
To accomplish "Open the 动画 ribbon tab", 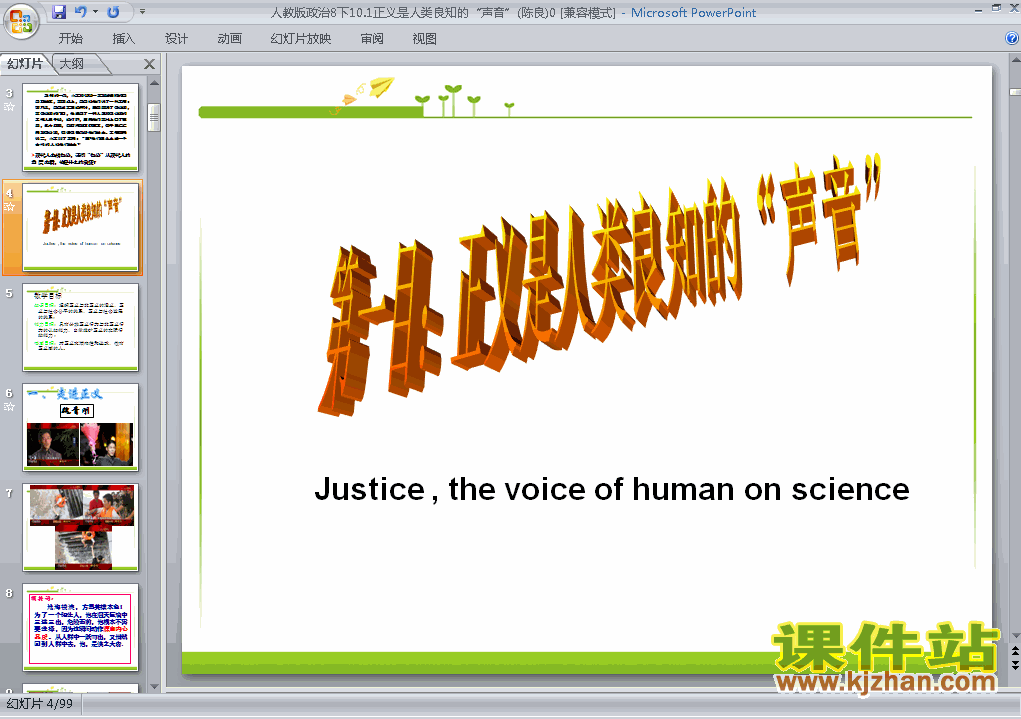I will coord(229,38).
